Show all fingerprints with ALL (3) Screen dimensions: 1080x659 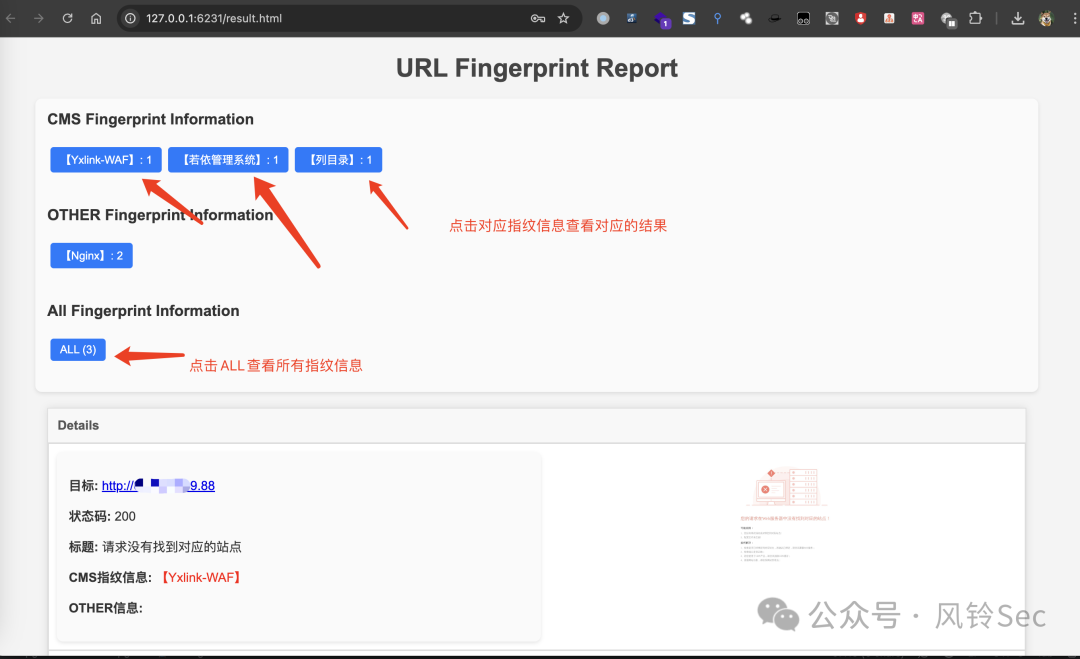pos(78,350)
